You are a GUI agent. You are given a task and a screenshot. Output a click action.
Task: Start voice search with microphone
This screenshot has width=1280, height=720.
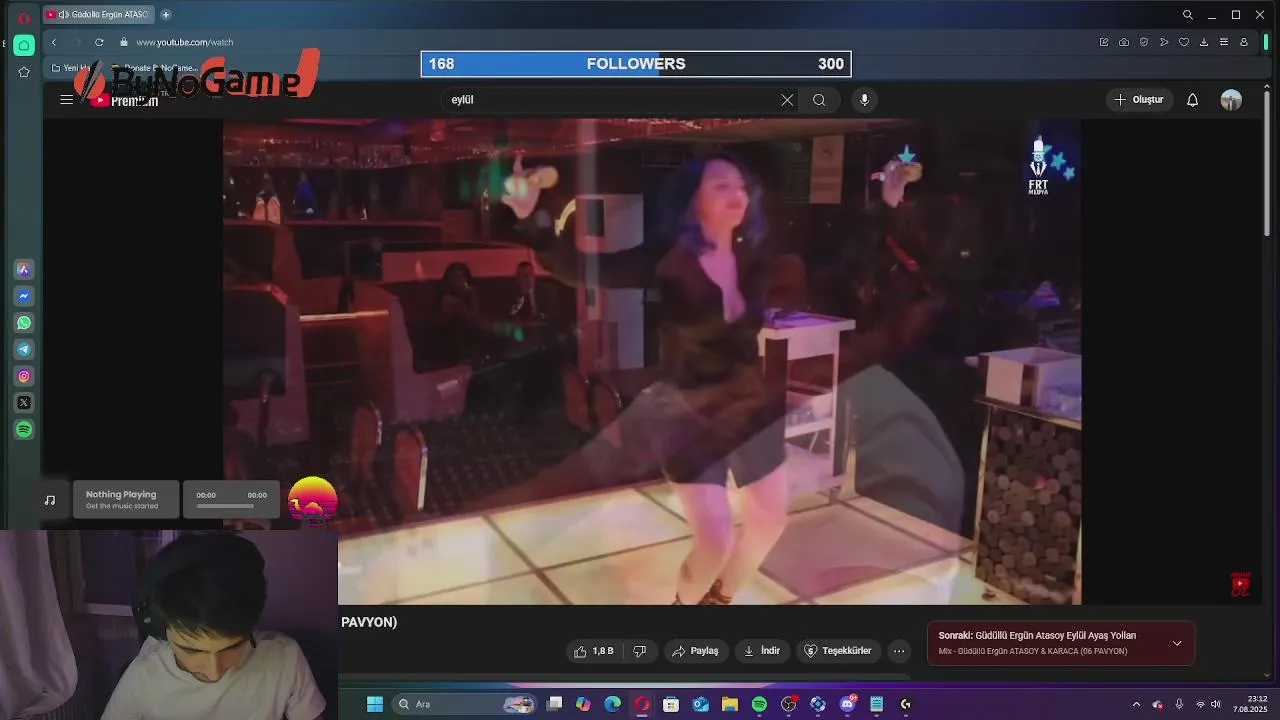(865, 100)
